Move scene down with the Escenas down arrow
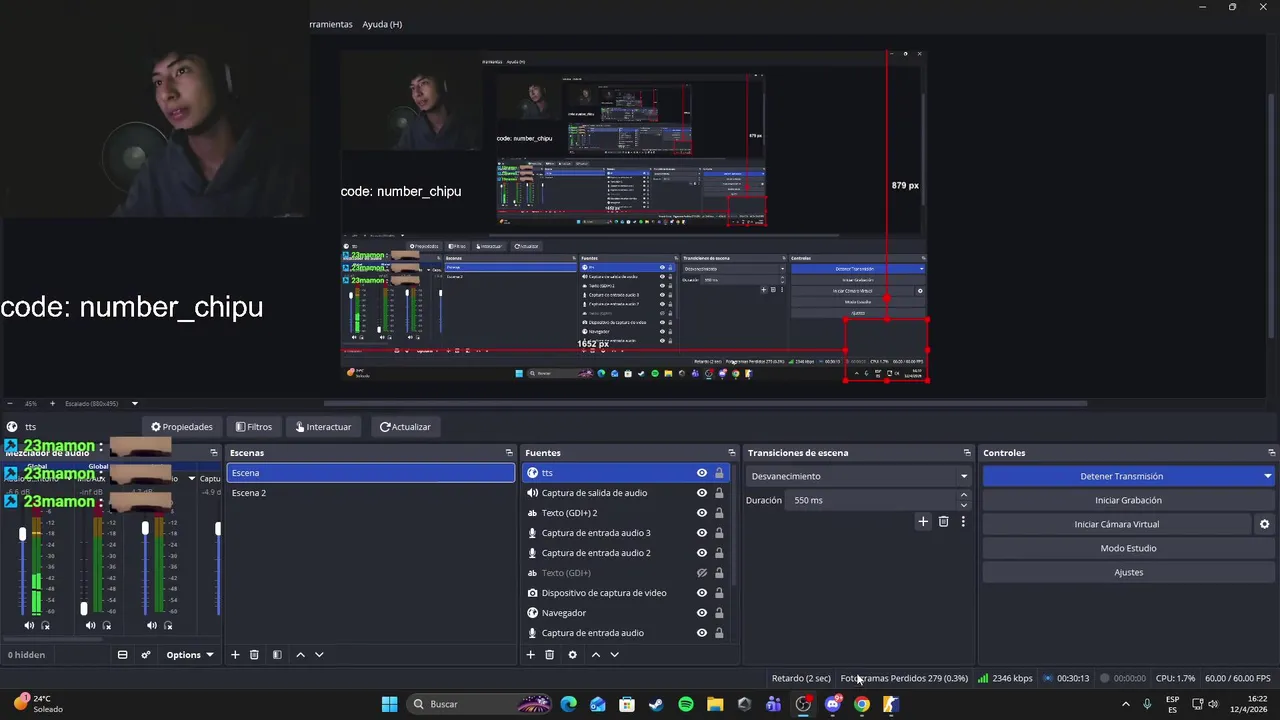1280x720 pixels. point(319,655)
